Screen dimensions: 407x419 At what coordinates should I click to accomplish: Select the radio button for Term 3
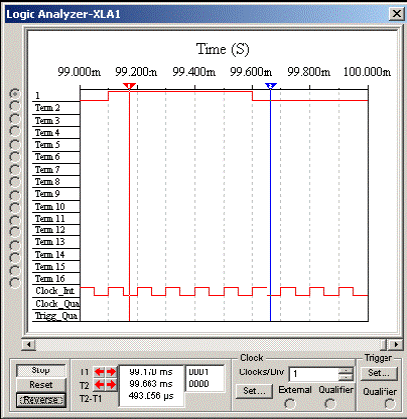click(x=15, y=119)
